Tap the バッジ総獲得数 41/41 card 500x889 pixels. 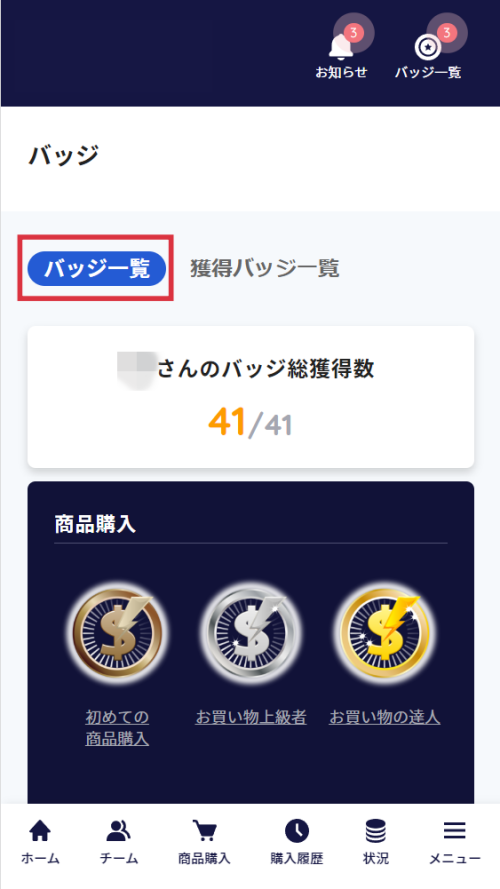pos(251,397)
